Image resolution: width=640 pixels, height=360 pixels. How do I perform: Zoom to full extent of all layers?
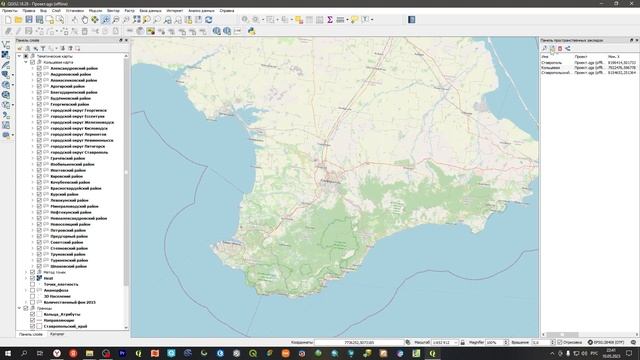click(x=136, y=20)
